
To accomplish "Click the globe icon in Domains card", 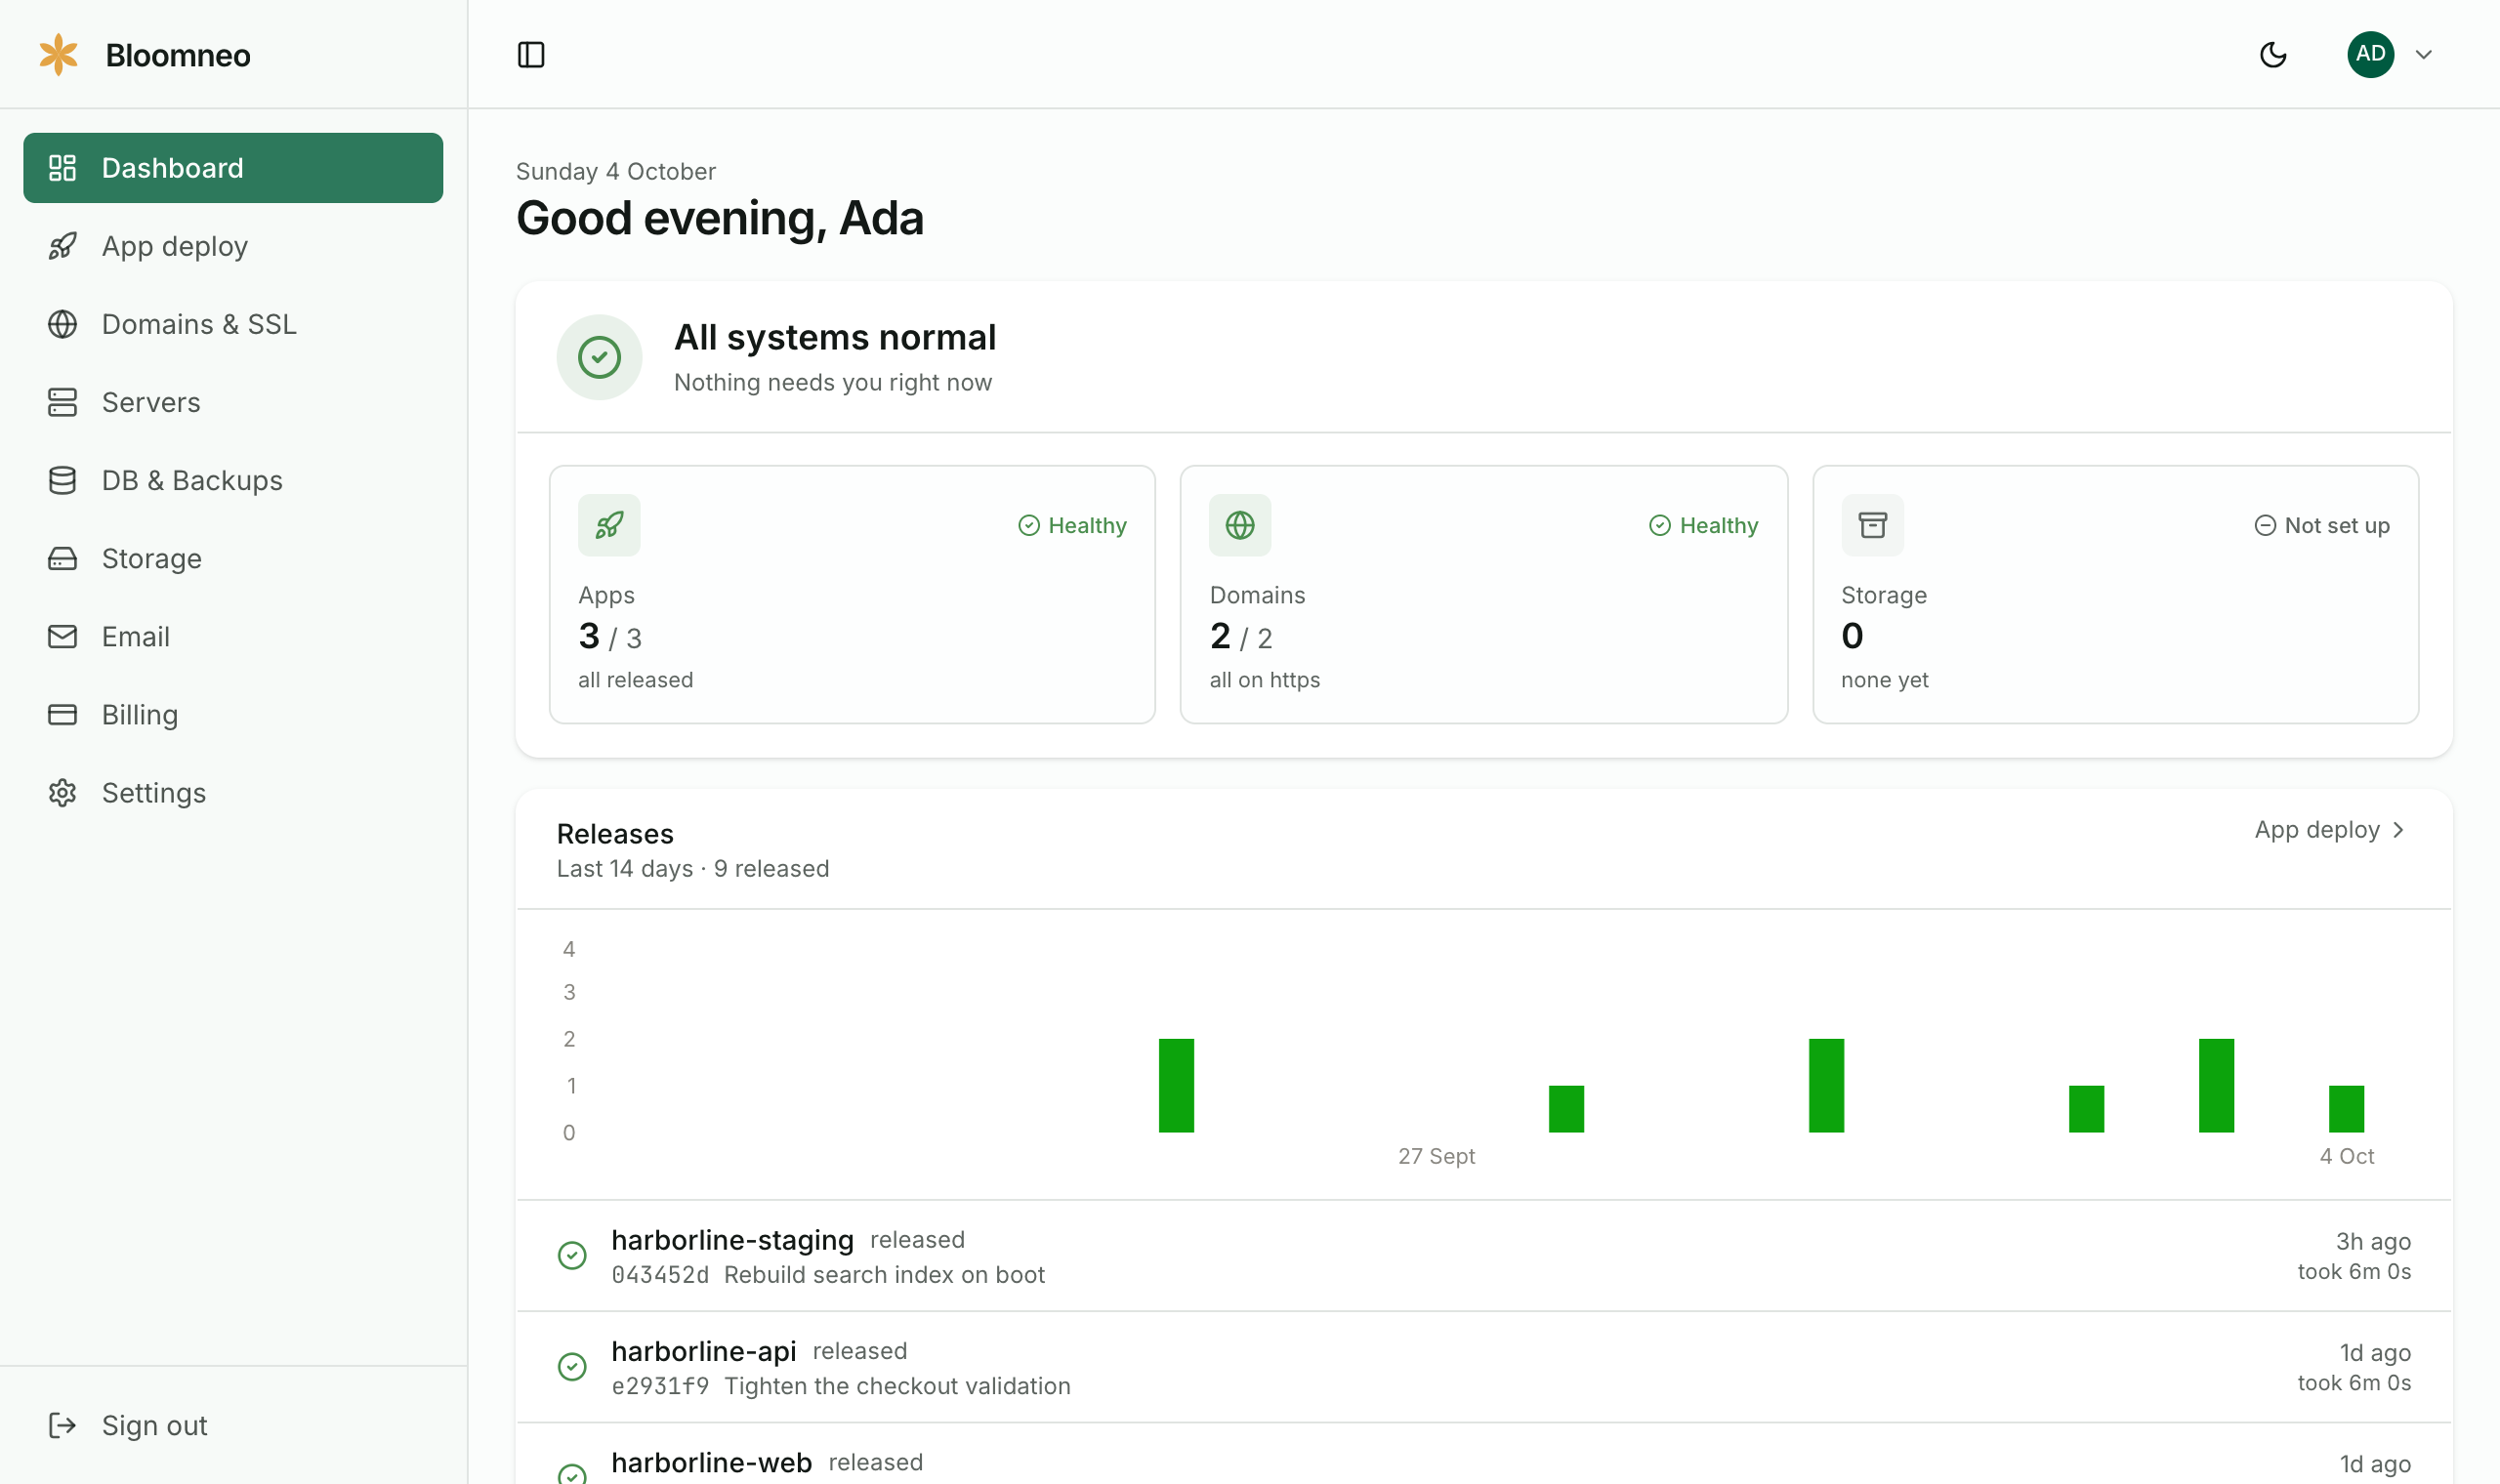I will click(1240, 525).
